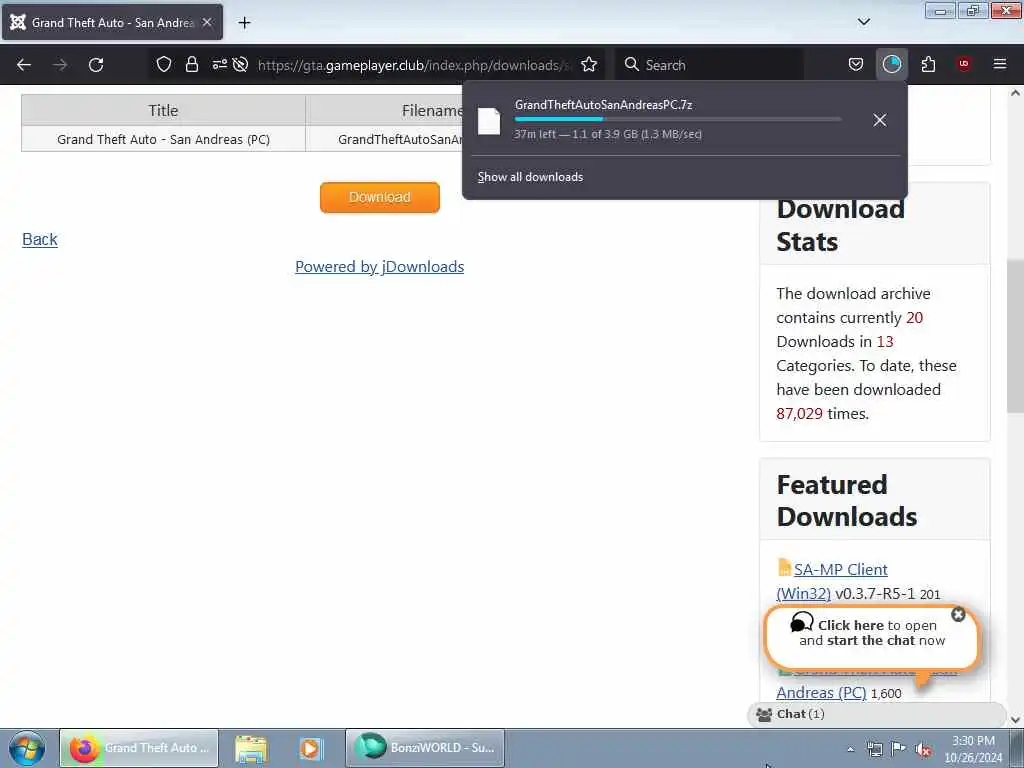Image resolution: width=1024 pixels, height=768 pixels.
Task: Open the Andreas (PC) featured download link
Action: (821, 692)
